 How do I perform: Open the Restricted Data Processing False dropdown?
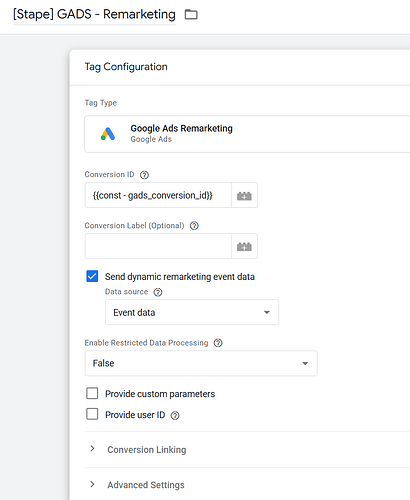click(201, 363)
